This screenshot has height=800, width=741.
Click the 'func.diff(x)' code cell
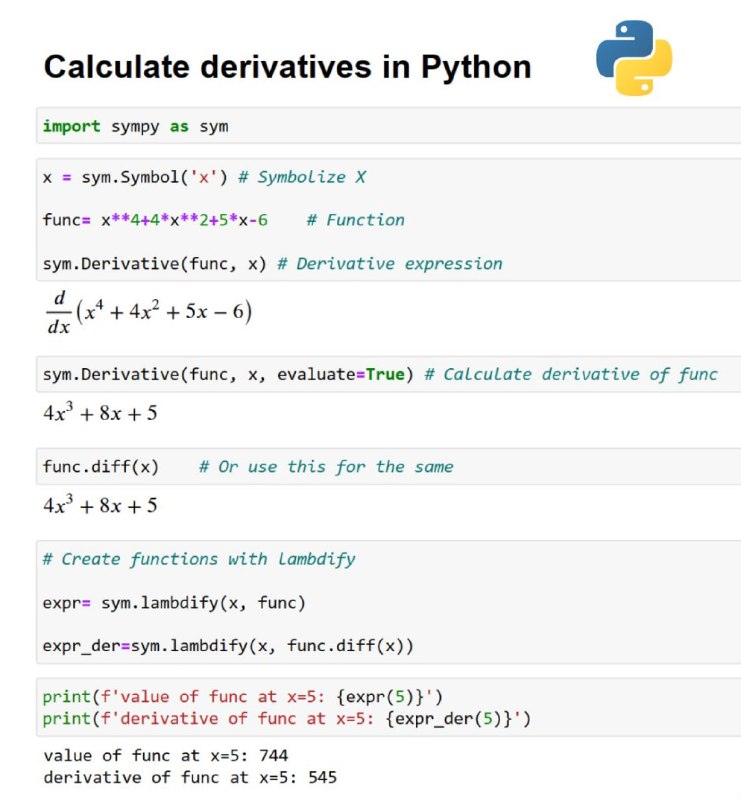coord(388,466)
